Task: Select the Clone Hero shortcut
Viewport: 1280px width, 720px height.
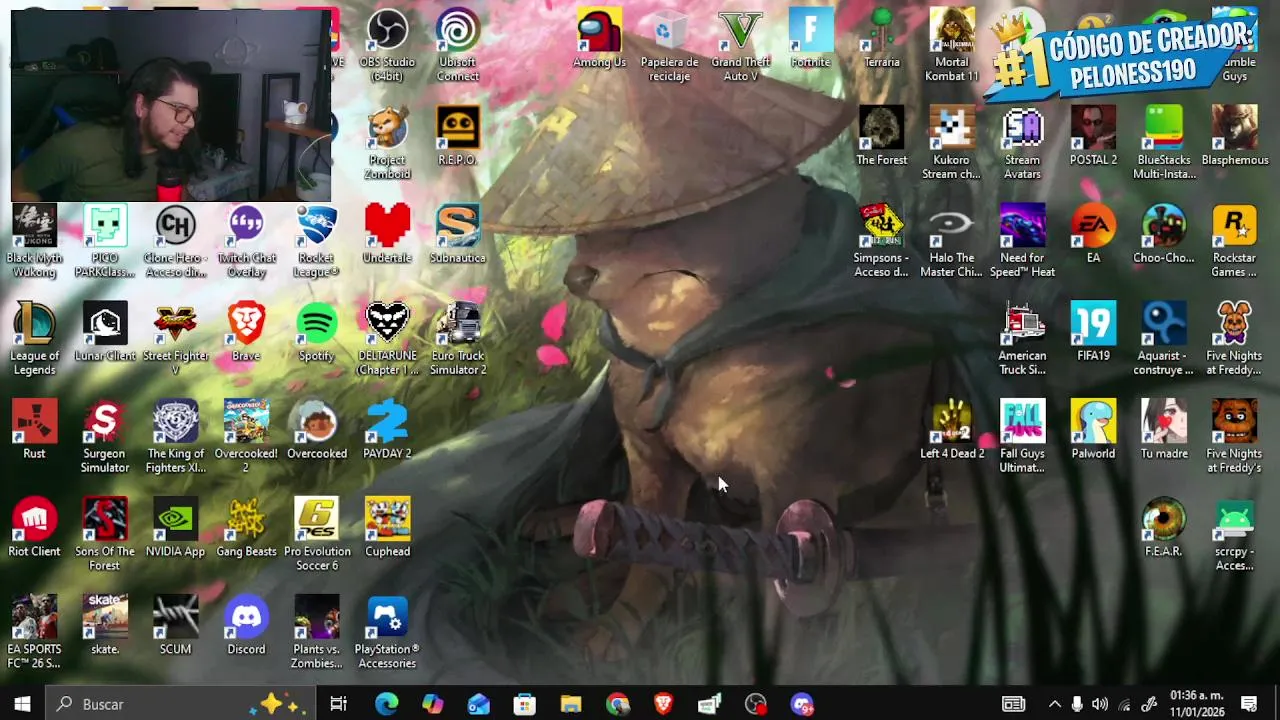Action: coord(175,240)
